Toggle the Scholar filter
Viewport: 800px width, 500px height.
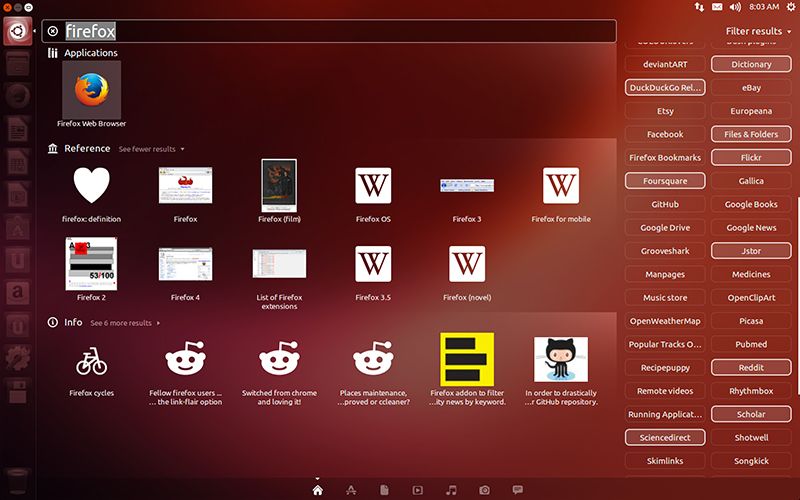pyautogui.click(x=751, y=414)
